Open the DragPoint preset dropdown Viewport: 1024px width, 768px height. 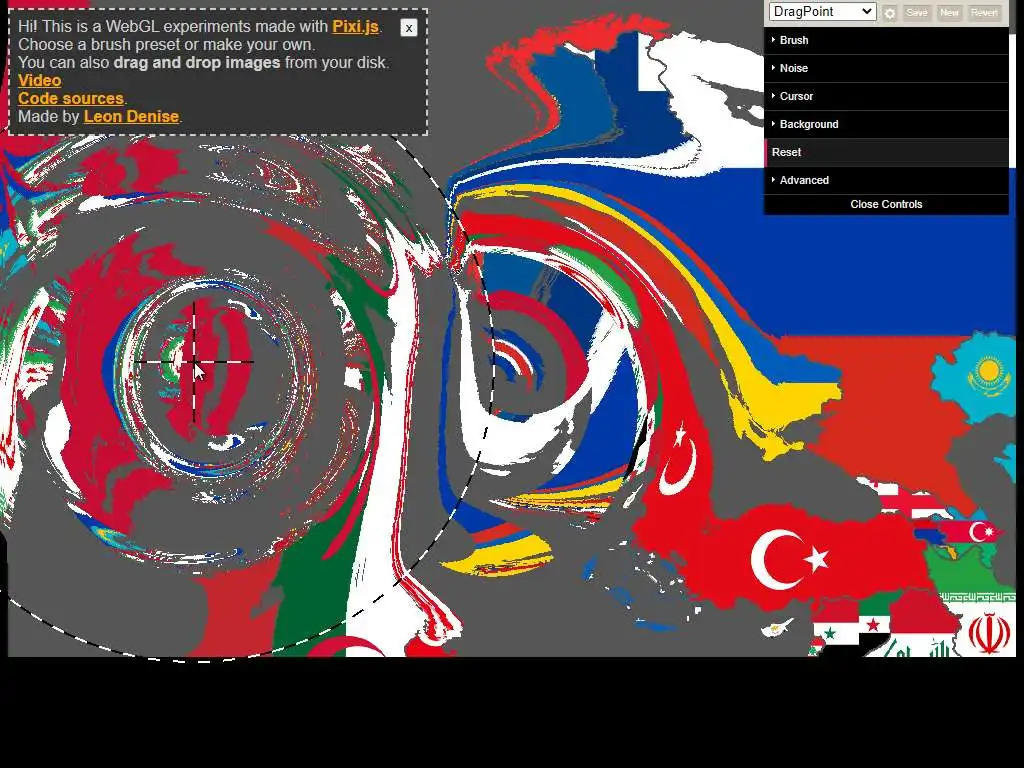(x=822, y=12)
